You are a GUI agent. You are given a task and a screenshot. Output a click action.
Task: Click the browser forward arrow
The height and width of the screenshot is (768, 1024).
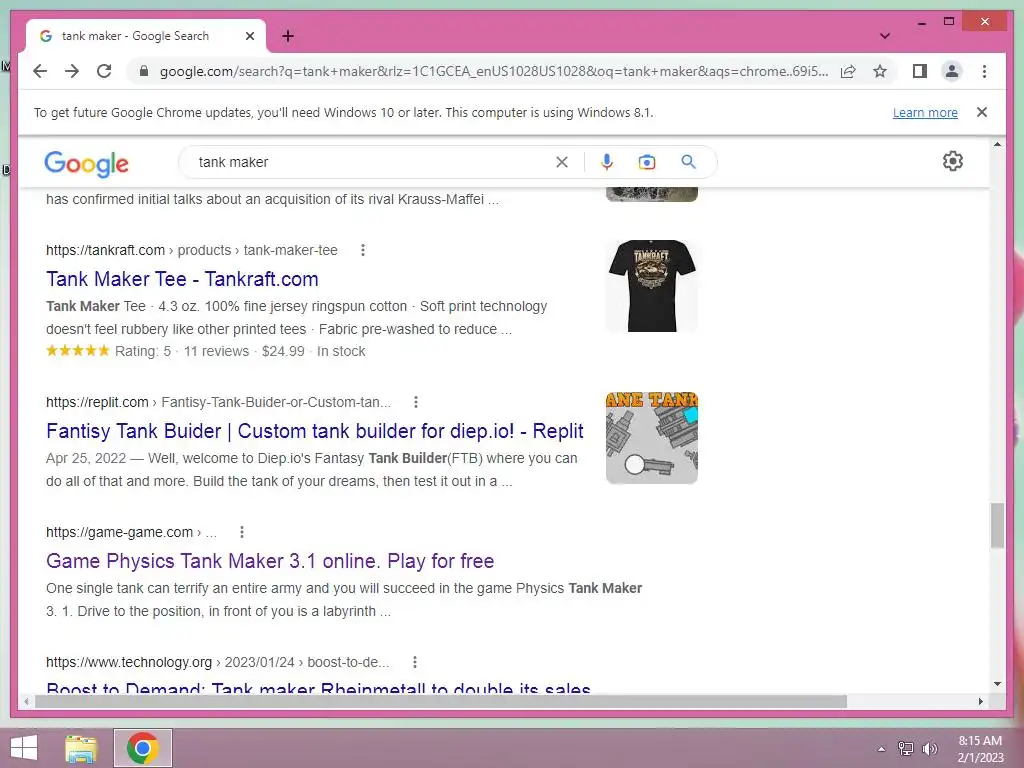point(72,71)
